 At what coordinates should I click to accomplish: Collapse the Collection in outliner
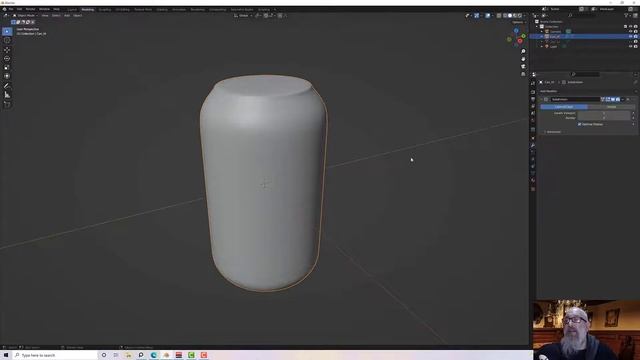point(537,27)
